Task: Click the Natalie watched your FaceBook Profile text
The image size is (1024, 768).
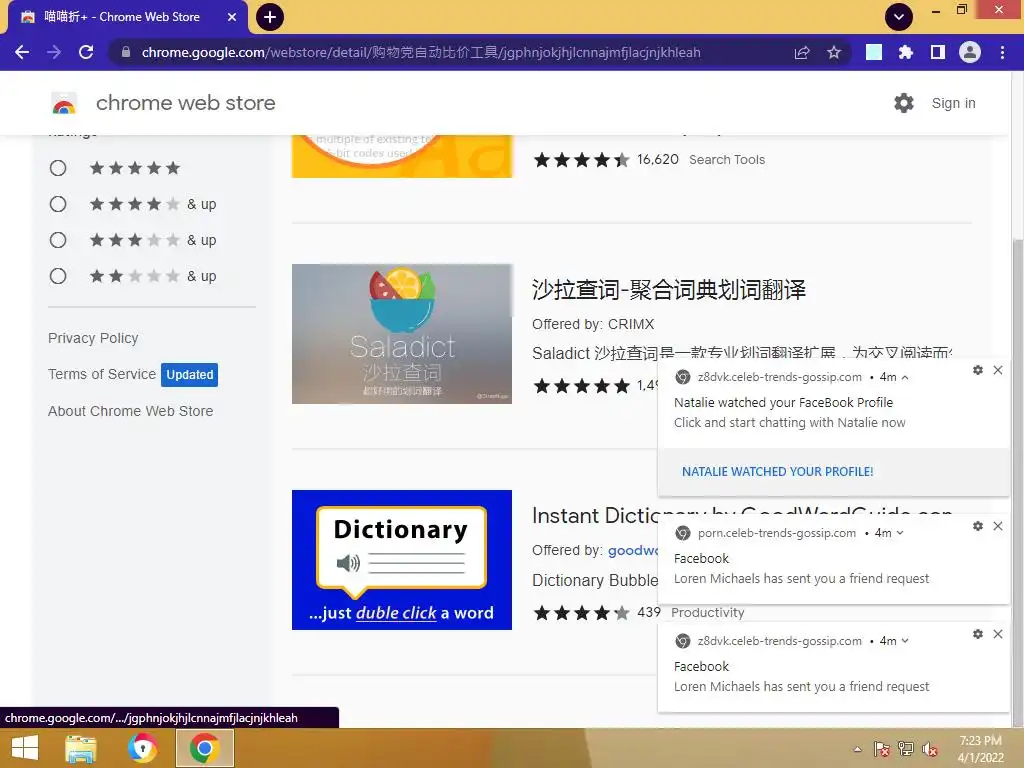Action: 783,403
